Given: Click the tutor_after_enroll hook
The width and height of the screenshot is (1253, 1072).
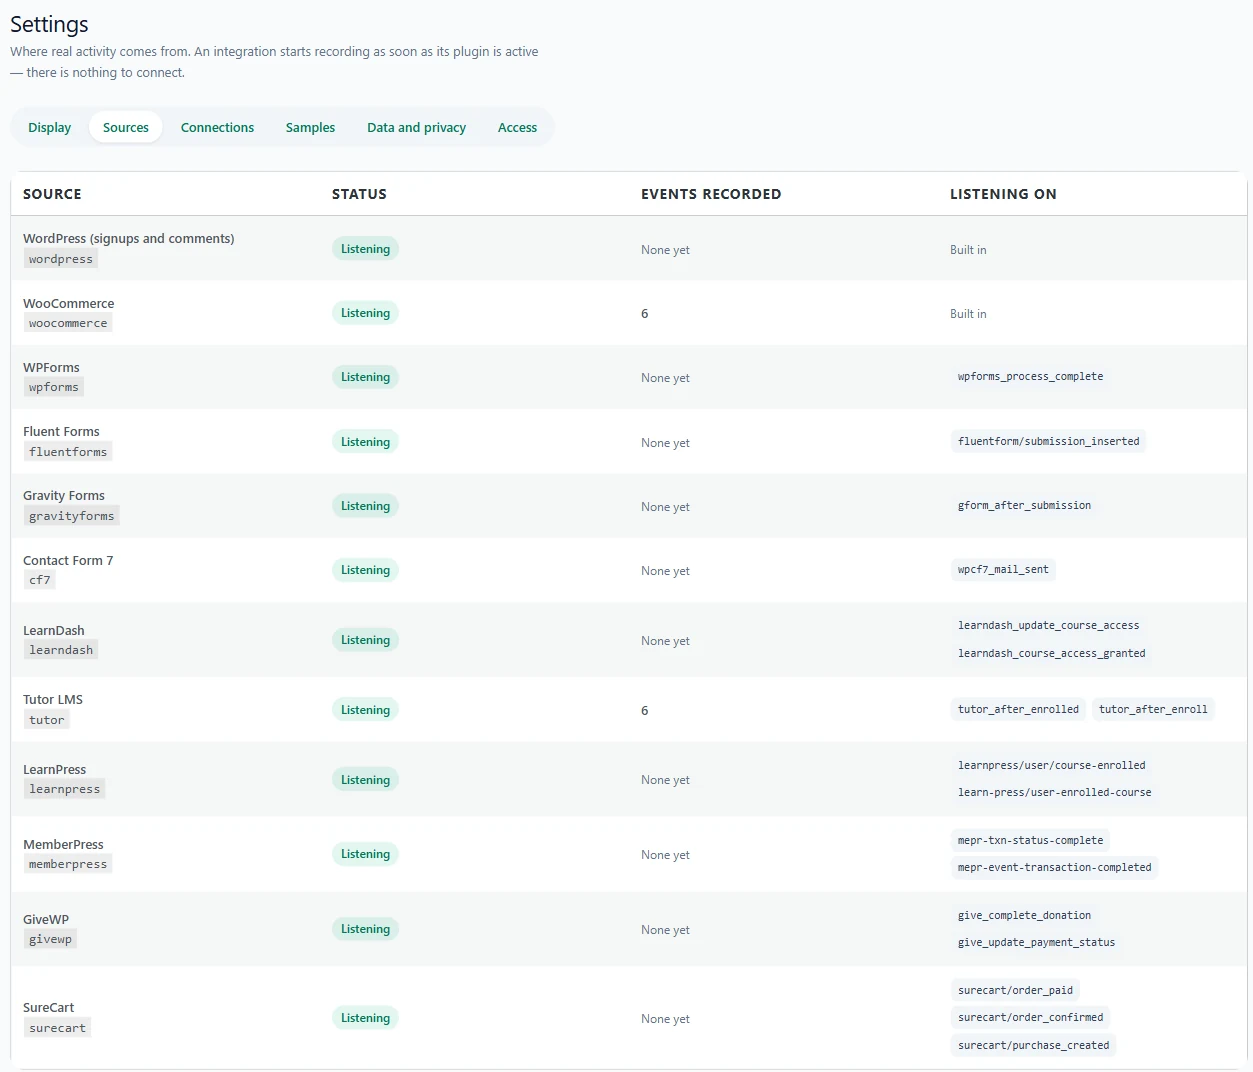Looking at the screenshot, I should click(x=1153, y=709).
